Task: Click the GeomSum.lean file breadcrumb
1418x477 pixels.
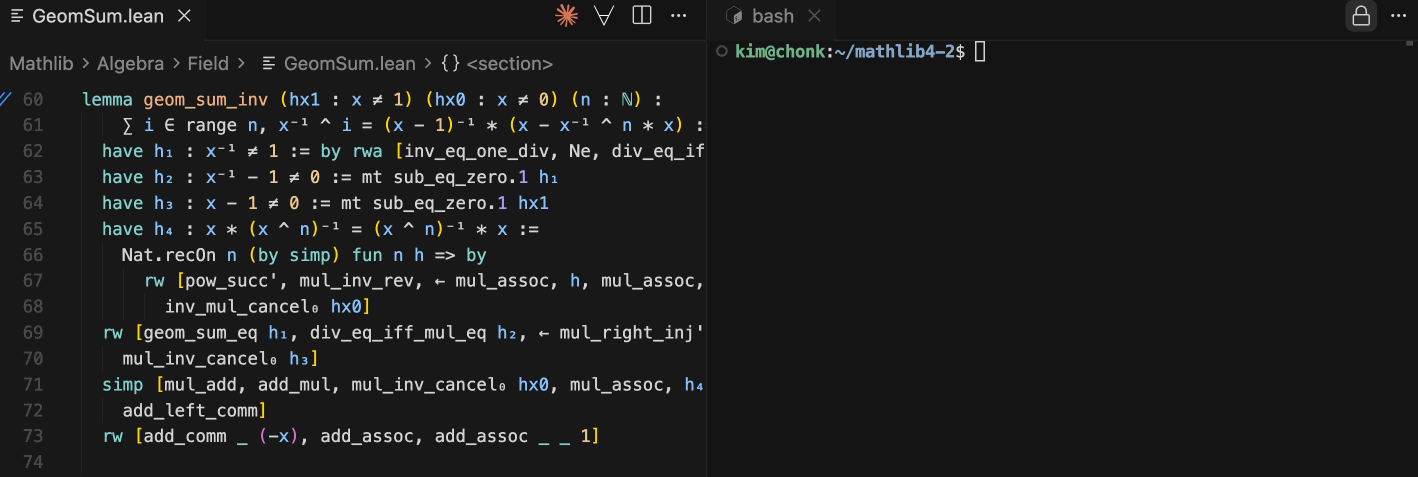Action: tap(349, 63)
